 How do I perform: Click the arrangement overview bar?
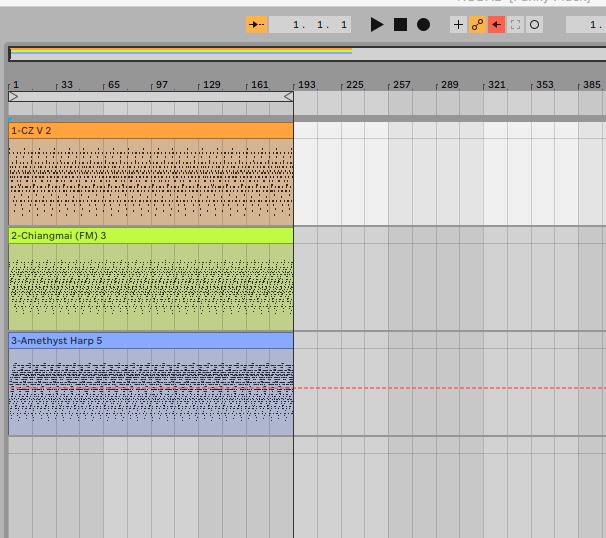pos(307,54)
